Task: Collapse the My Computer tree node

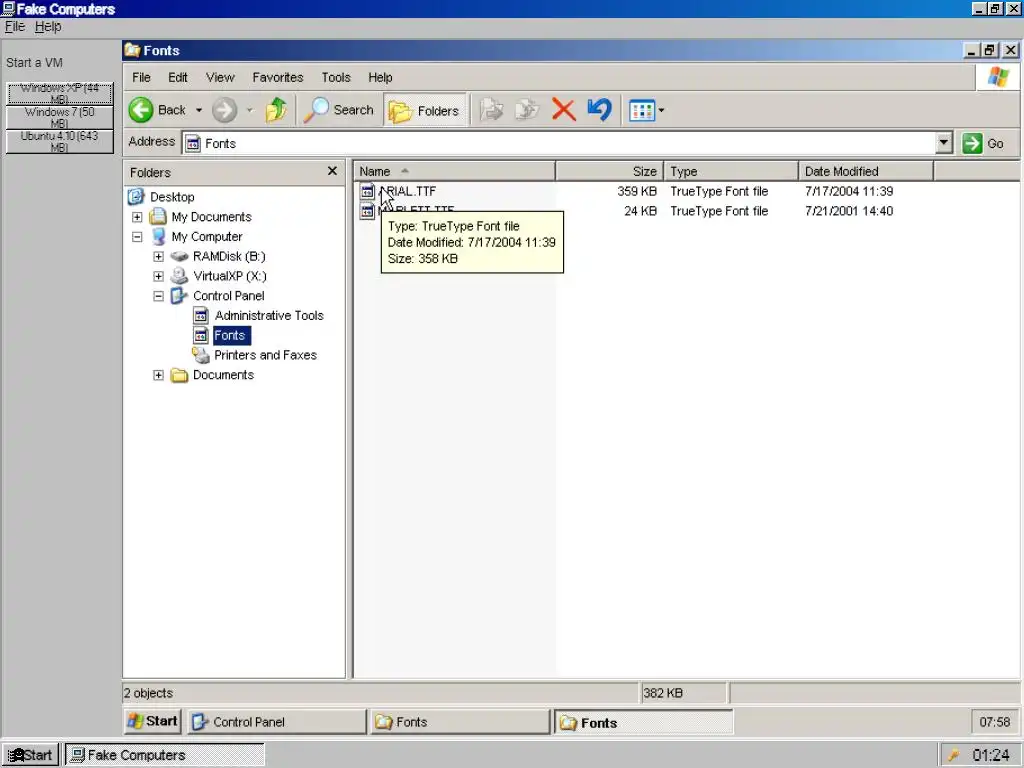Action: click(x=137, y=236)
